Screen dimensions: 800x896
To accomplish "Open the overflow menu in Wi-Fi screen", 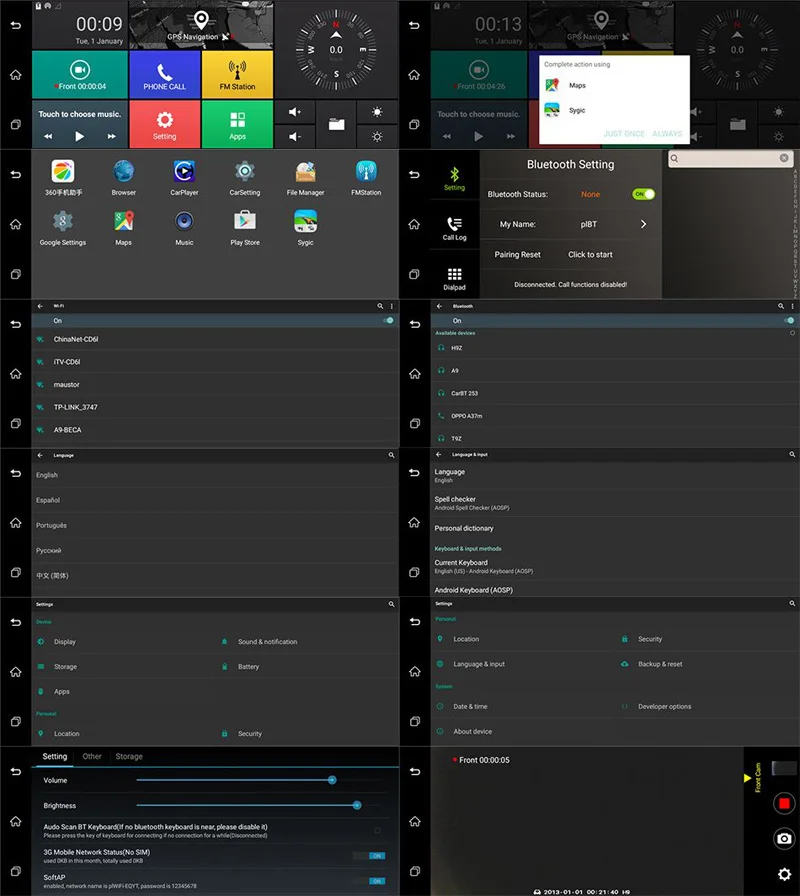I will pos(391,306).
